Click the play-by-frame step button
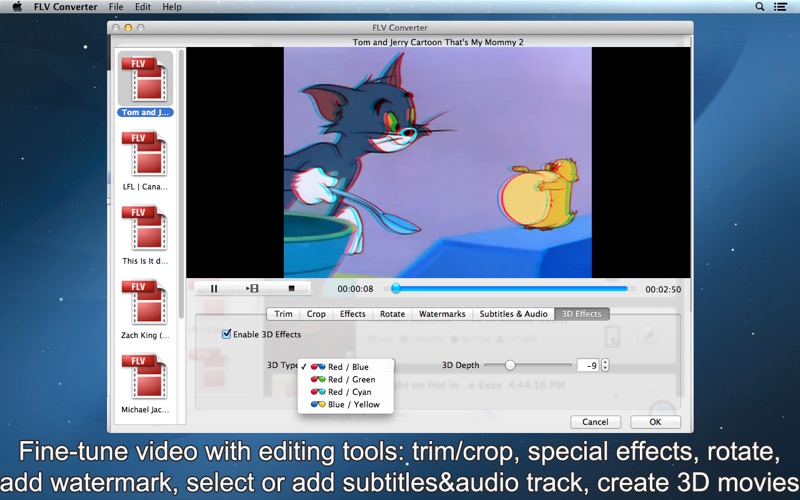 coord(252,289)
